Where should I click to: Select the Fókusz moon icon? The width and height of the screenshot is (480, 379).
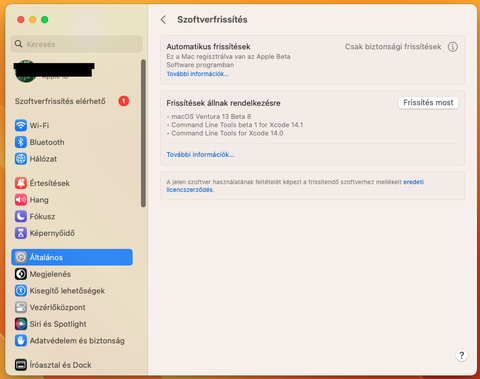point(21,217)
